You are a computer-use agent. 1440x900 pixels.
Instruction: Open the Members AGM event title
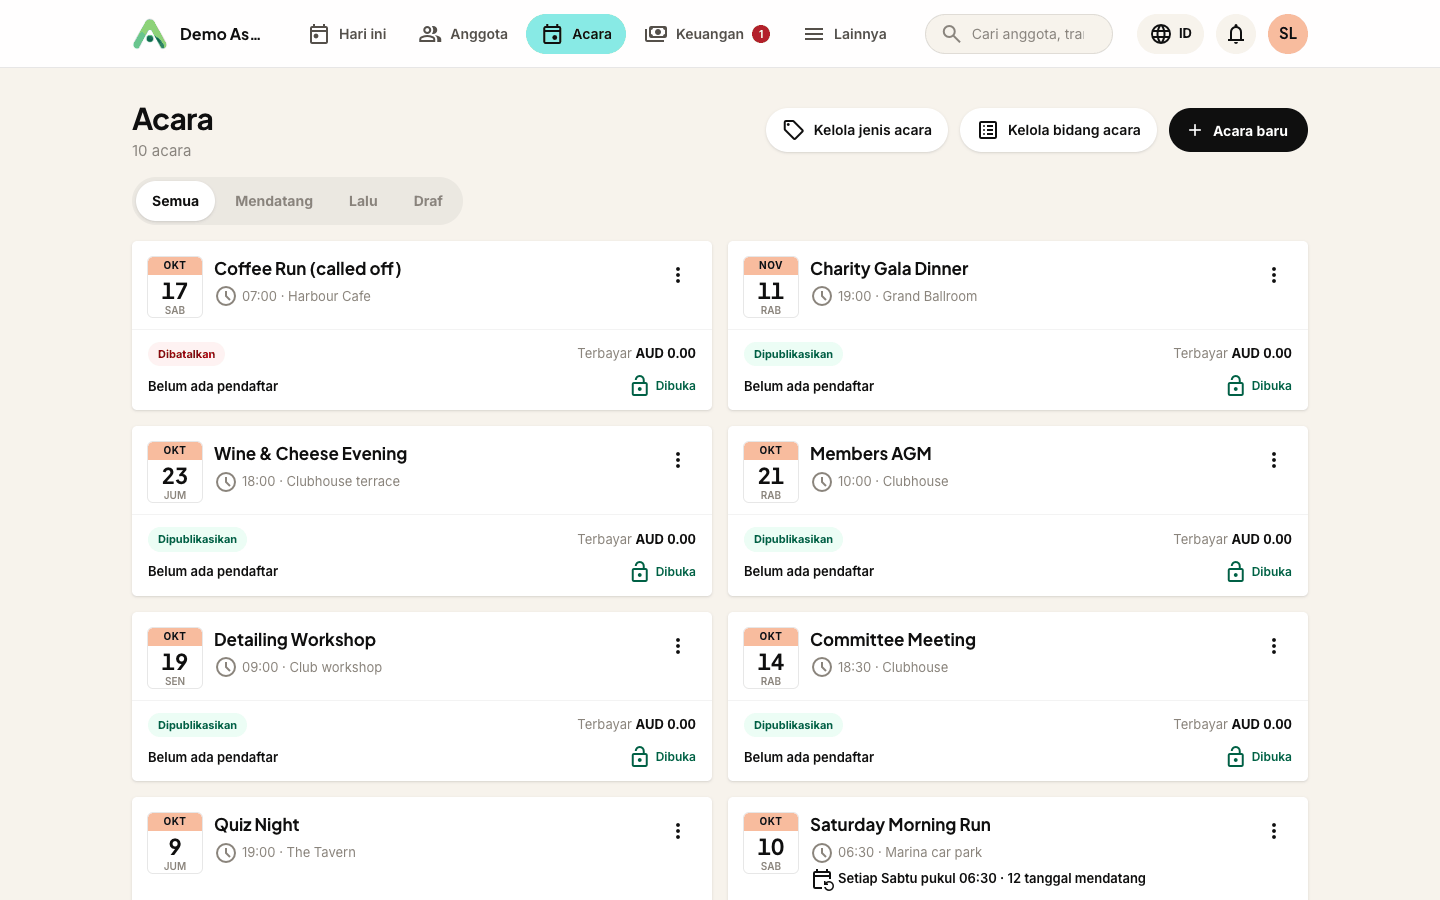pyautogui.click(x=871, y=454)
